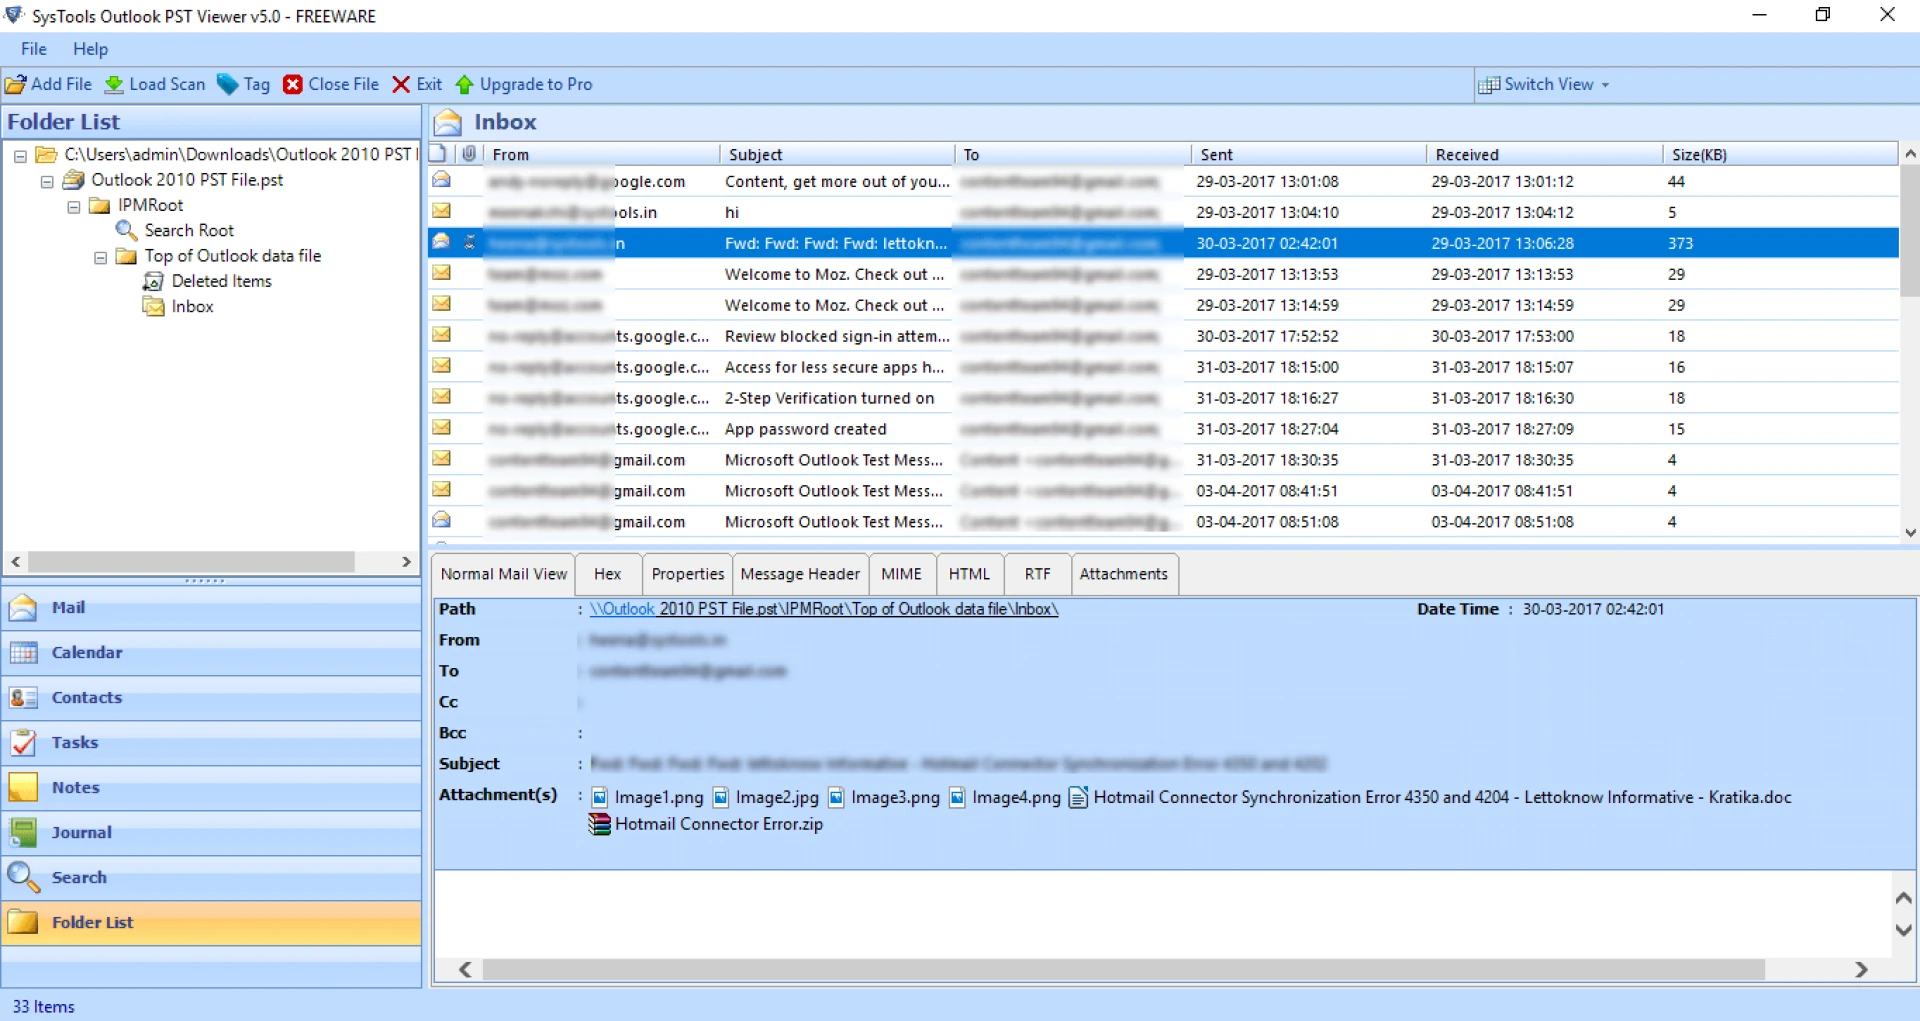This screenshot has width=1920, height=1021.
Task: Open the Tasks panel icon
Action: (23, 742)
